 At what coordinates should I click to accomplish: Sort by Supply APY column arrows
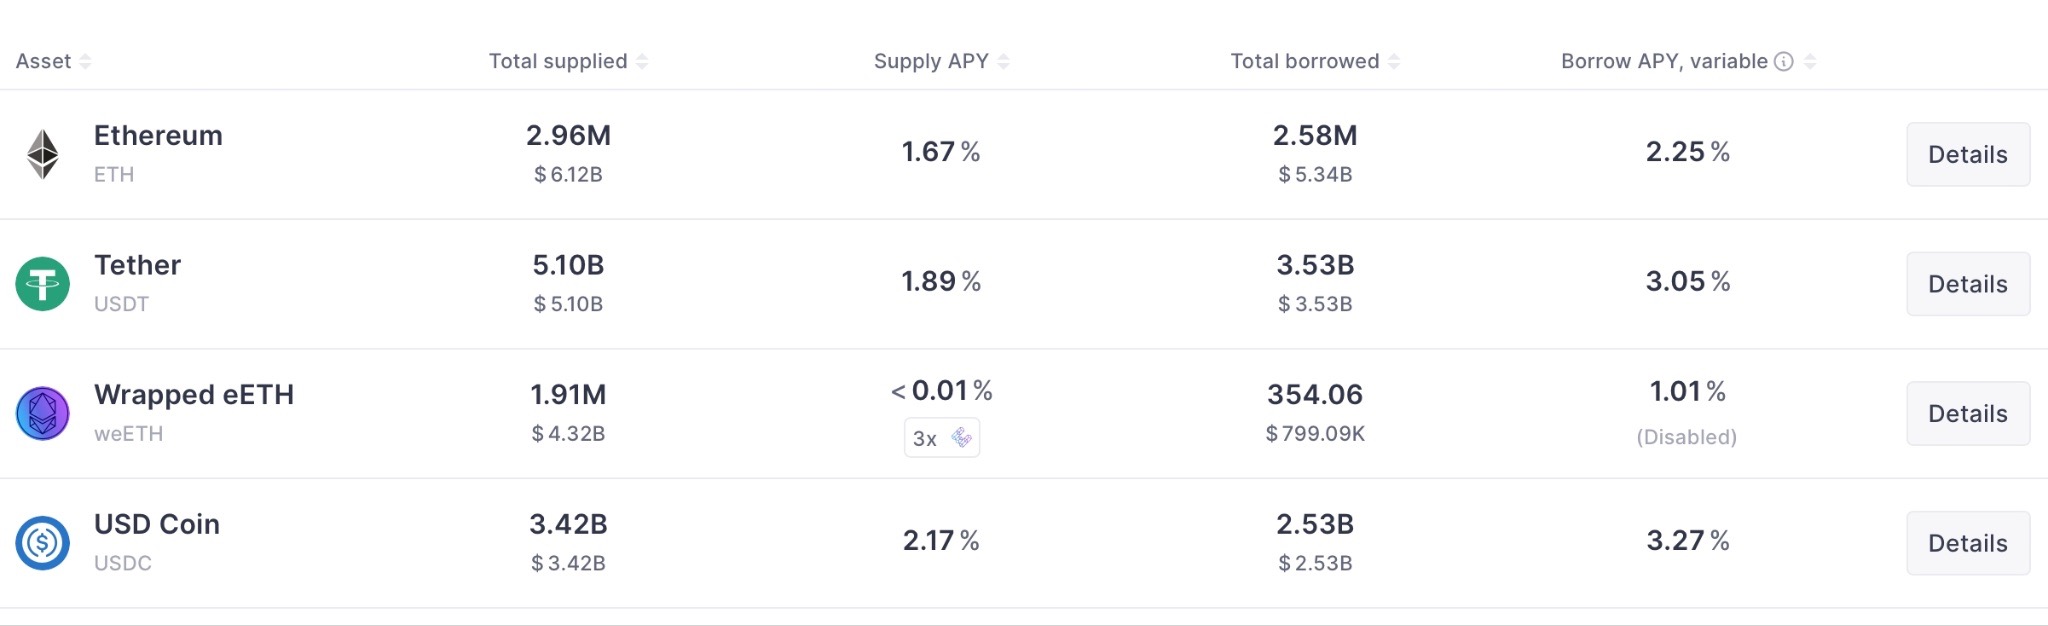[1004, 62]
